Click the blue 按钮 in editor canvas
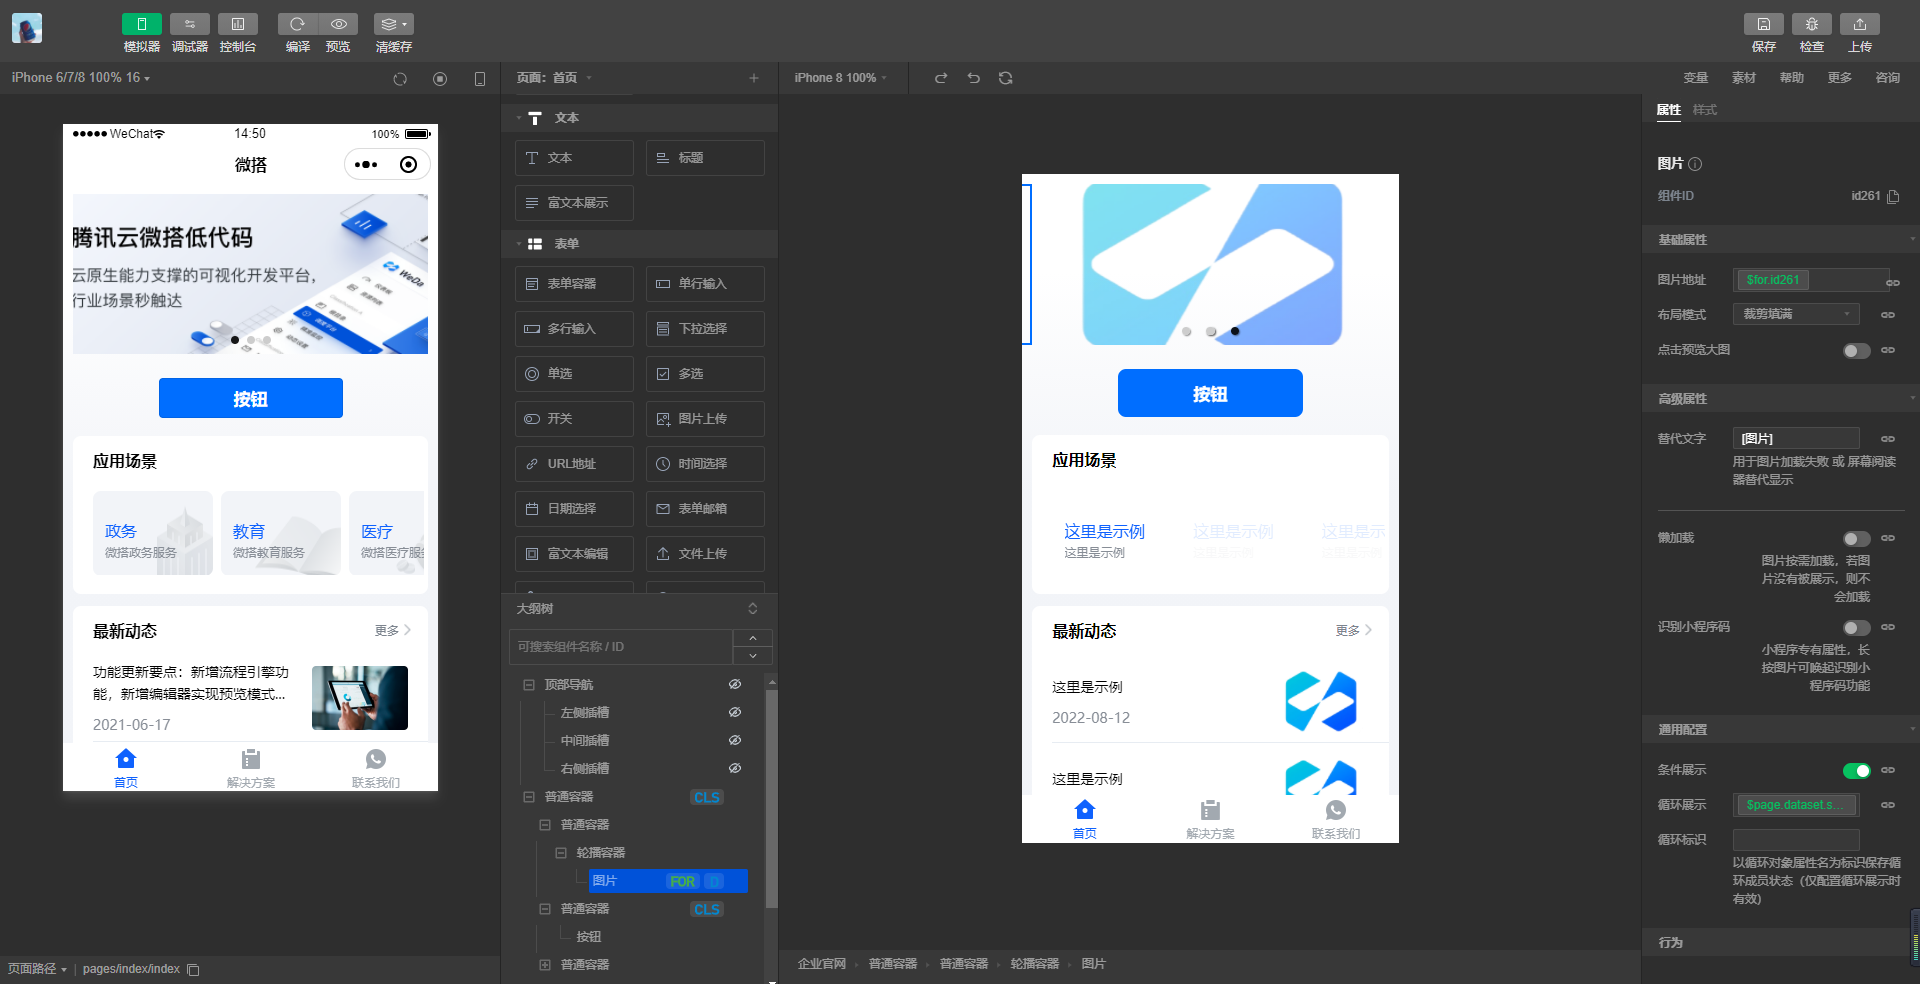The height and width of the screenshot is (984, 1920). tap(1210, 393)
